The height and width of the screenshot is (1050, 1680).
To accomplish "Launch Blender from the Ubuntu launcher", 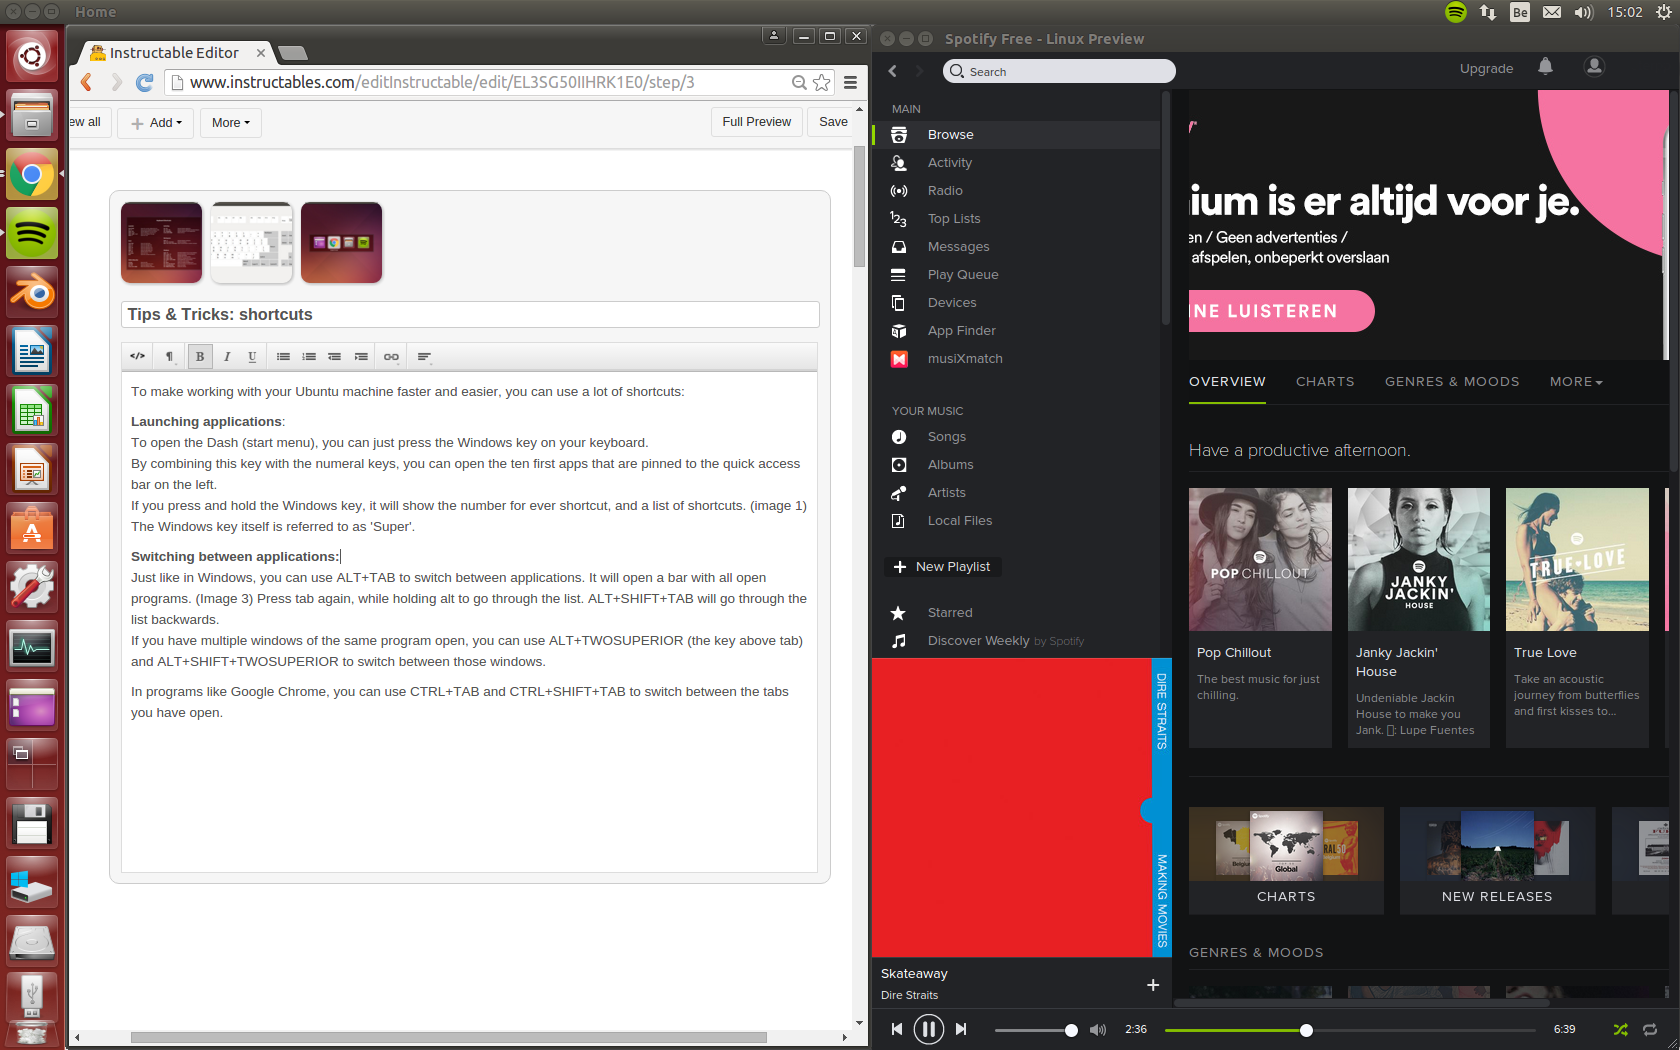I will [32, 292].
